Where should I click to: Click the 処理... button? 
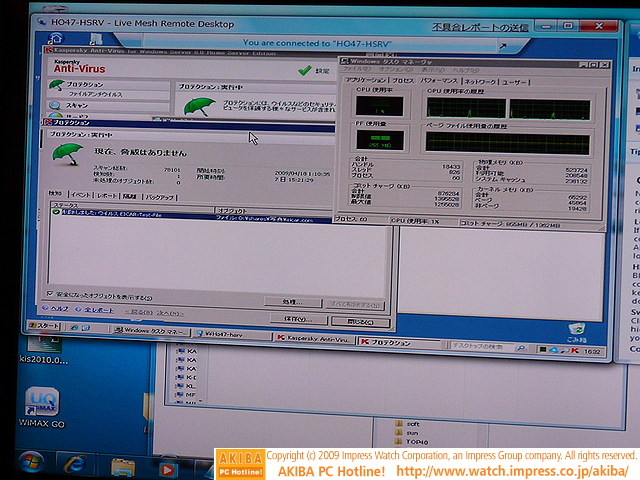291,301
